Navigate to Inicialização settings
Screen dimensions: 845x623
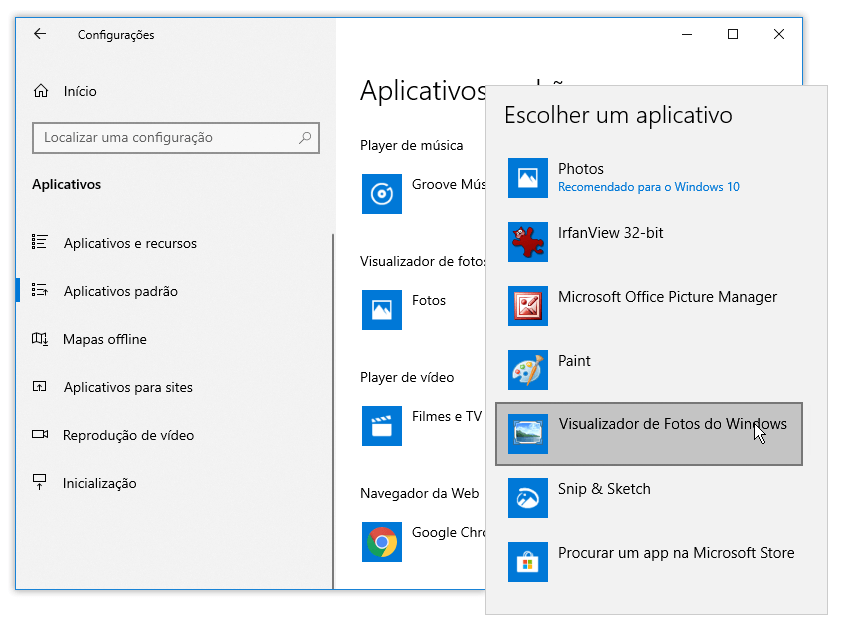(x=100, y=483)
